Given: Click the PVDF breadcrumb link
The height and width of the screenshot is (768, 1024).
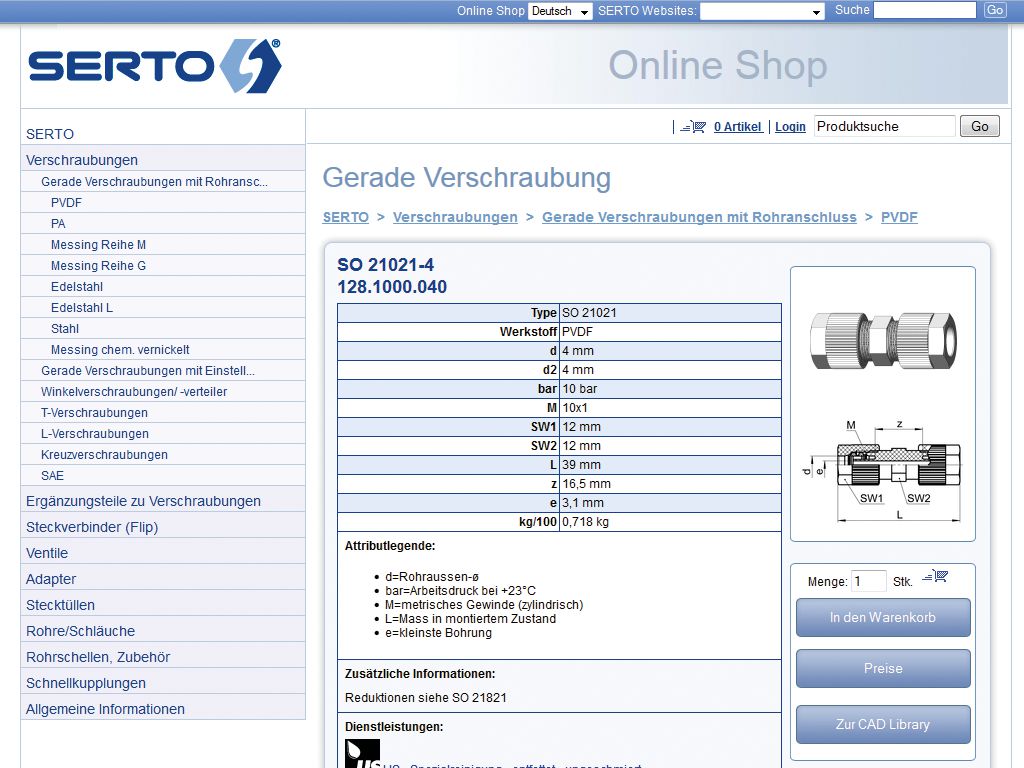Looking at the screenshot, I should coord(899,217).
